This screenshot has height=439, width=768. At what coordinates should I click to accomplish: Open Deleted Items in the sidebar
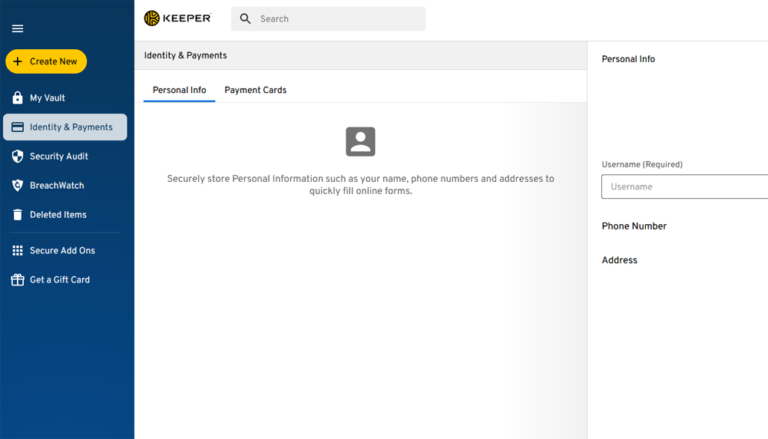(x=58, y=214)
